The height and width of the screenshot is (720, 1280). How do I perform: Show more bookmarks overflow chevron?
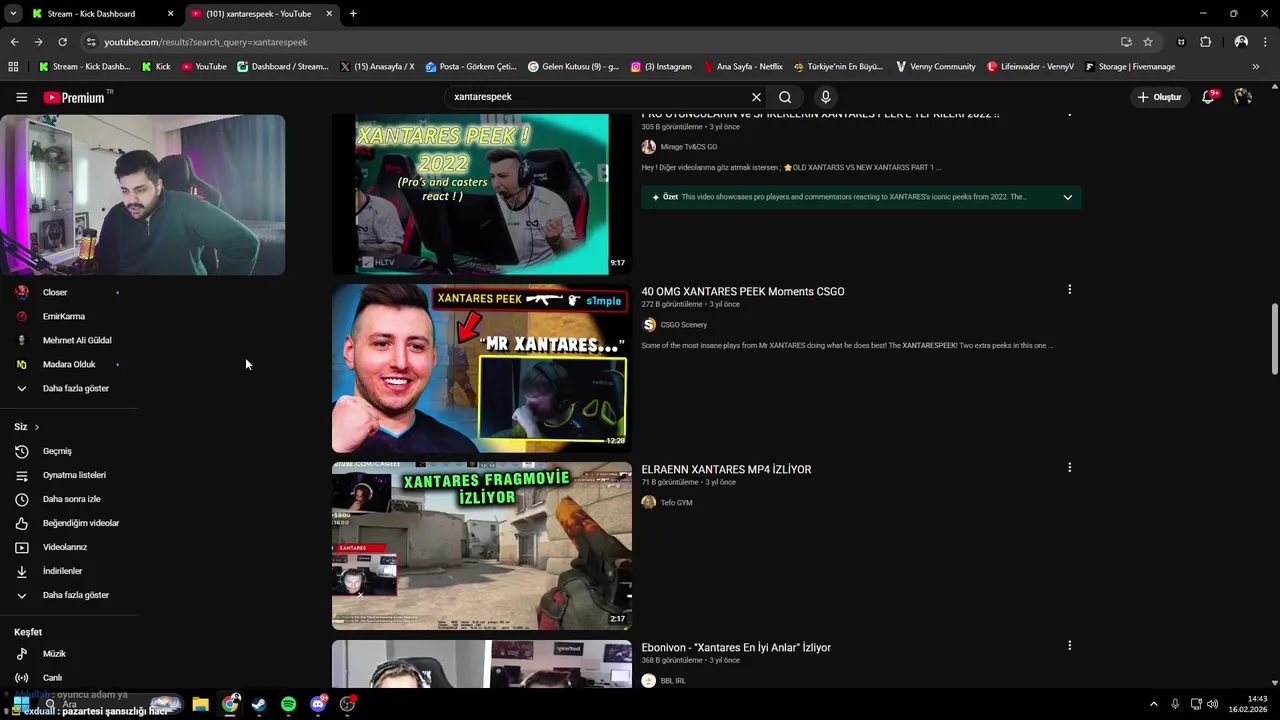click(1256, 67)
